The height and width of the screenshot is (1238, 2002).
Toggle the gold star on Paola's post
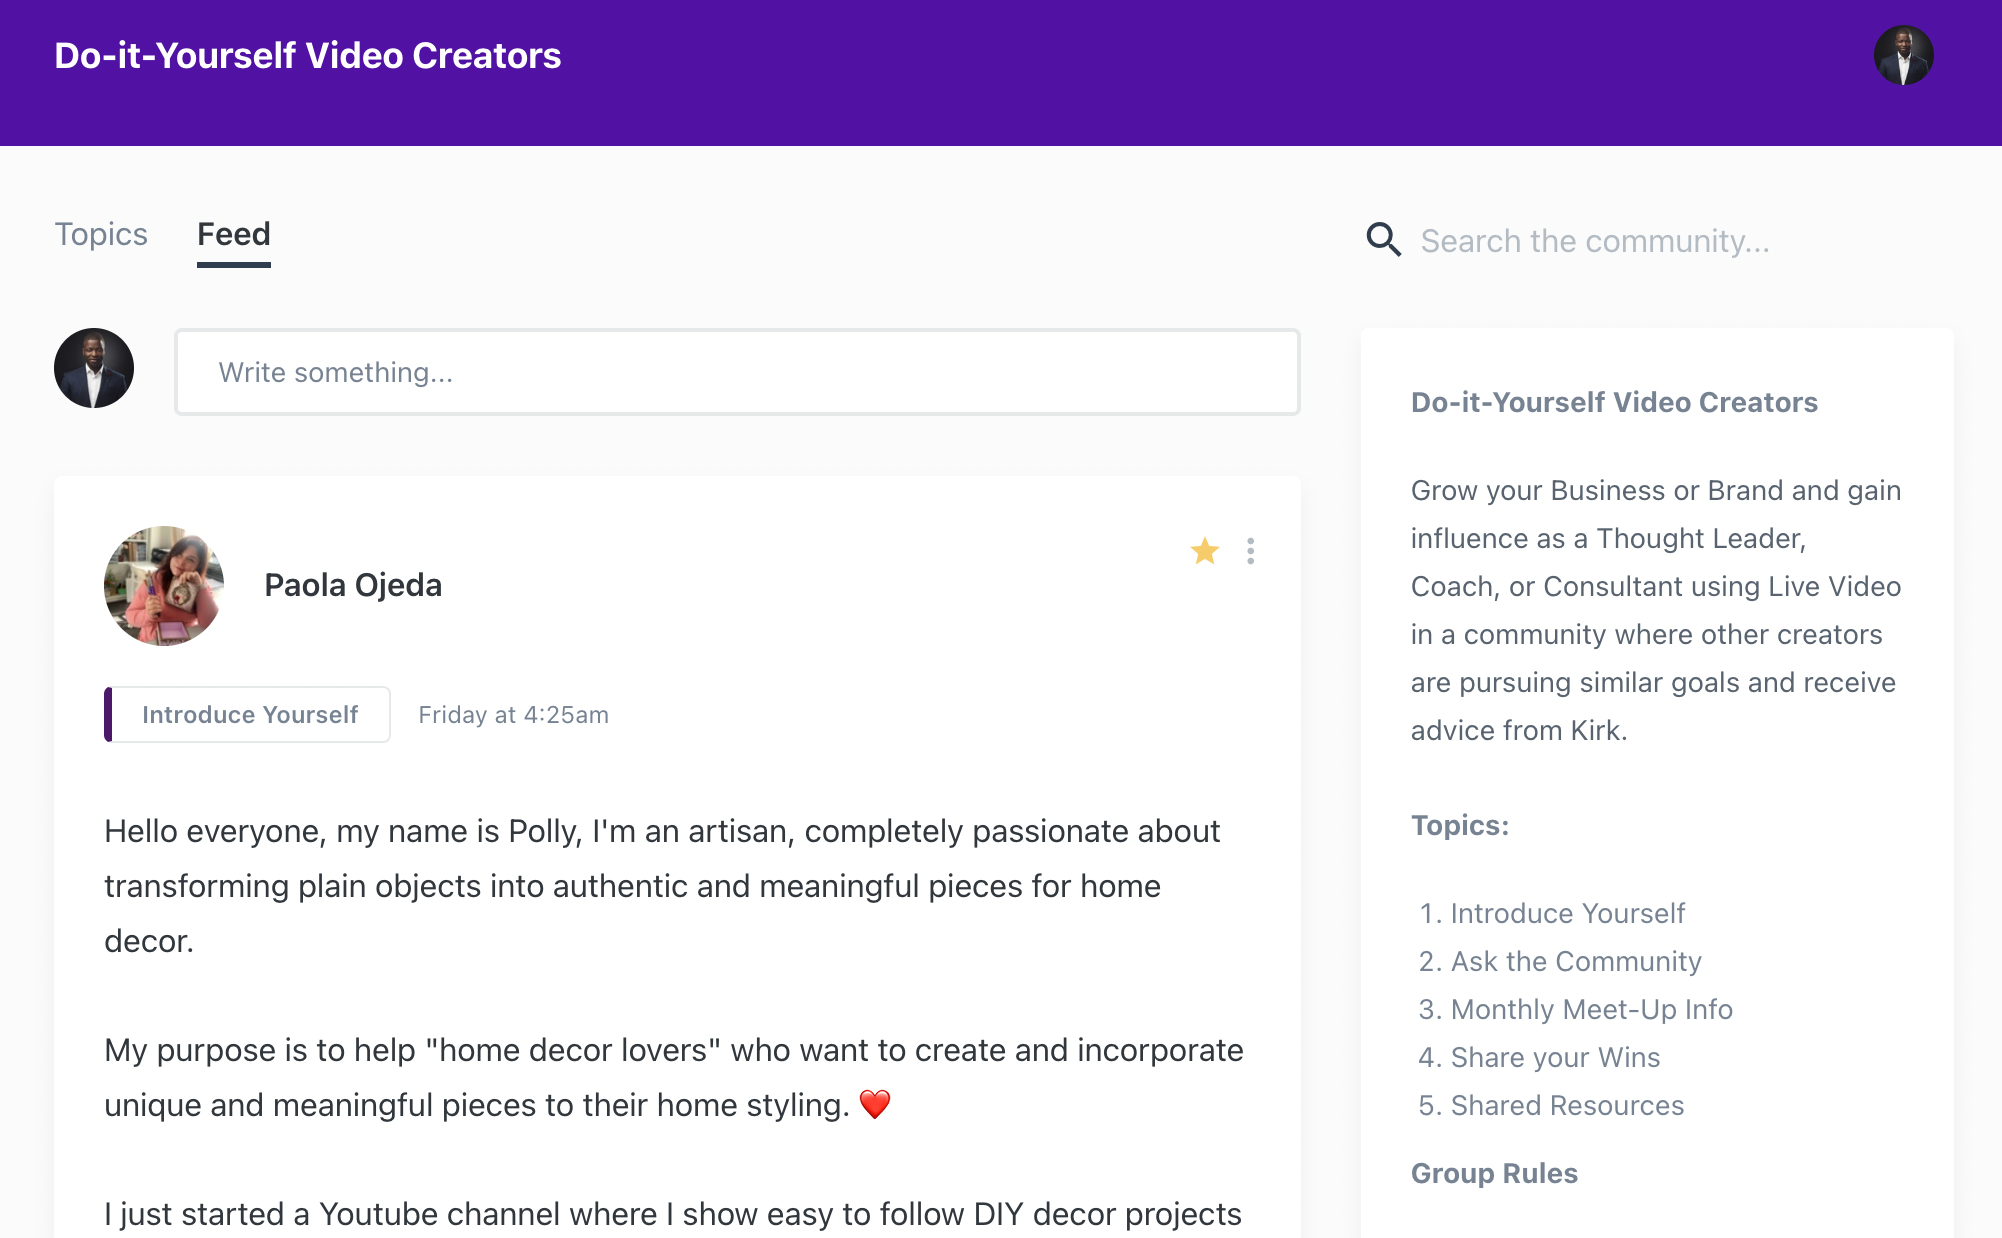coord(1204,551)
